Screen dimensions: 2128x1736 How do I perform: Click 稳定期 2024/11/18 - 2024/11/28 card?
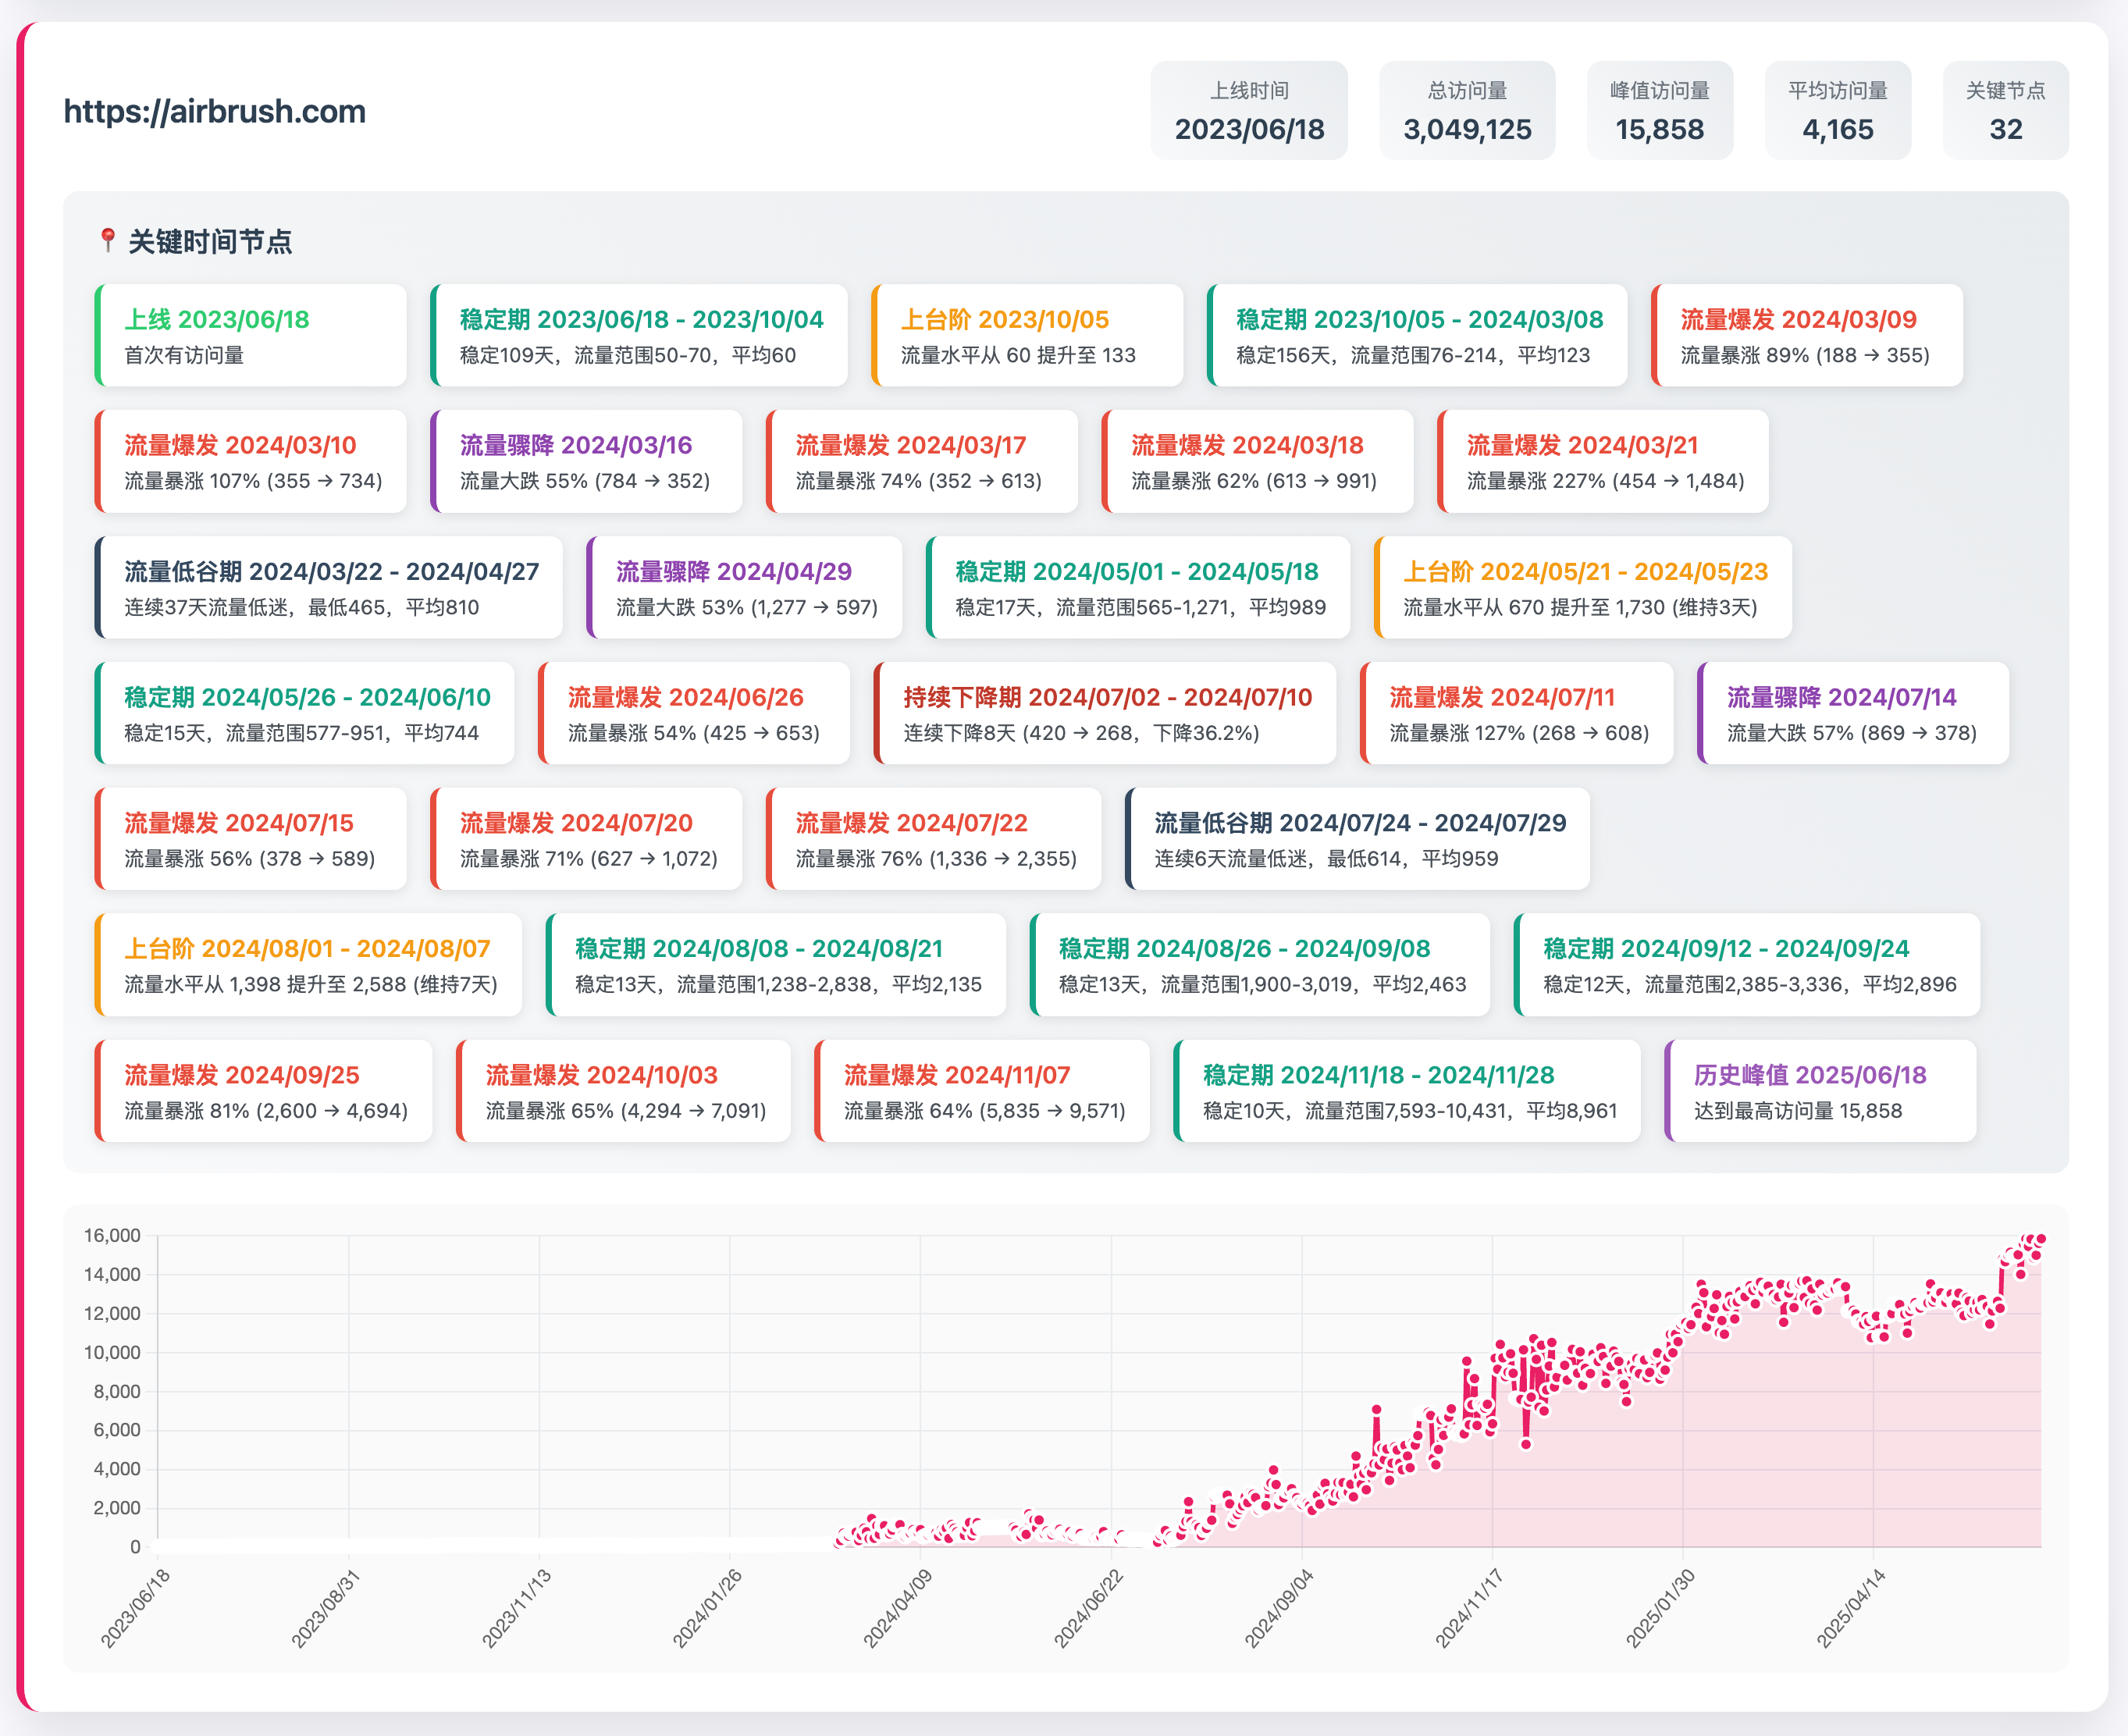(x=1408, y=1091)
